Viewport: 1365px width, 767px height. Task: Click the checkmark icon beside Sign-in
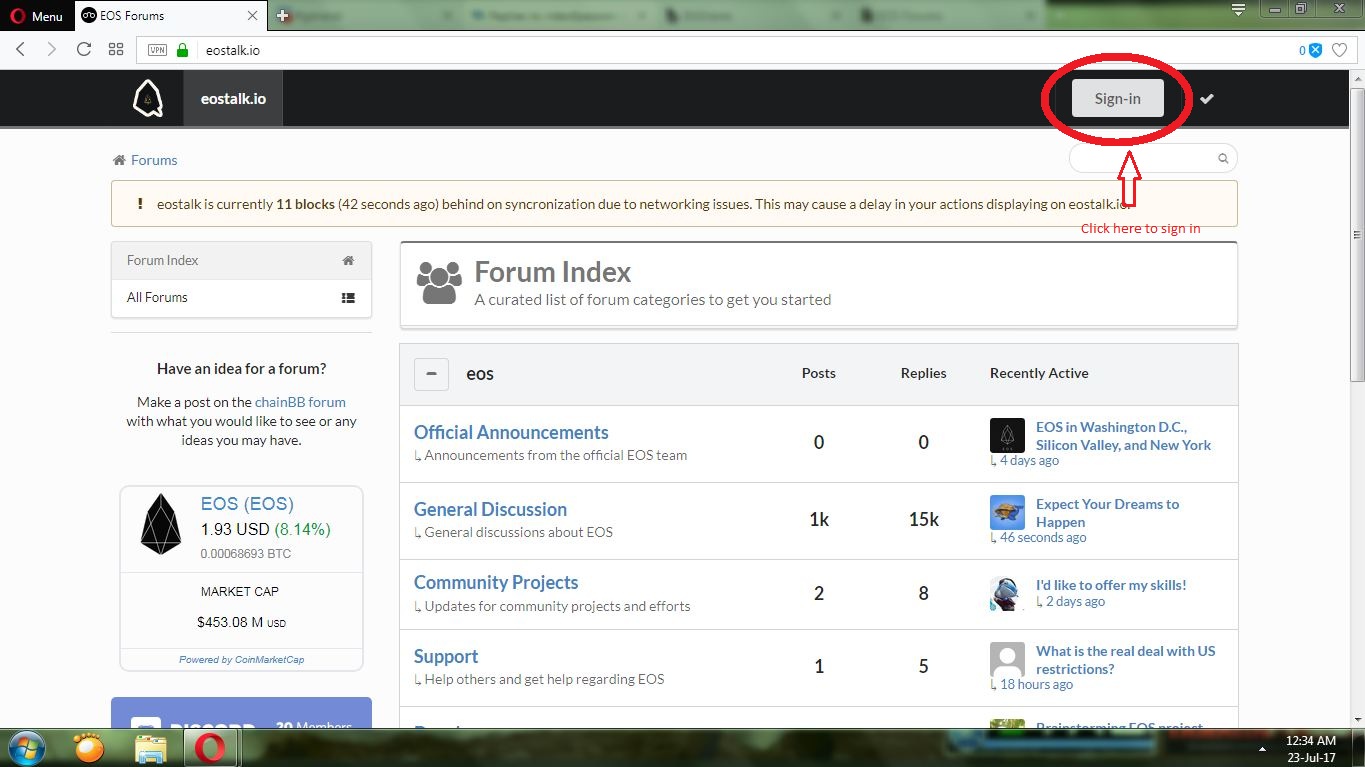click(1207, 98)
